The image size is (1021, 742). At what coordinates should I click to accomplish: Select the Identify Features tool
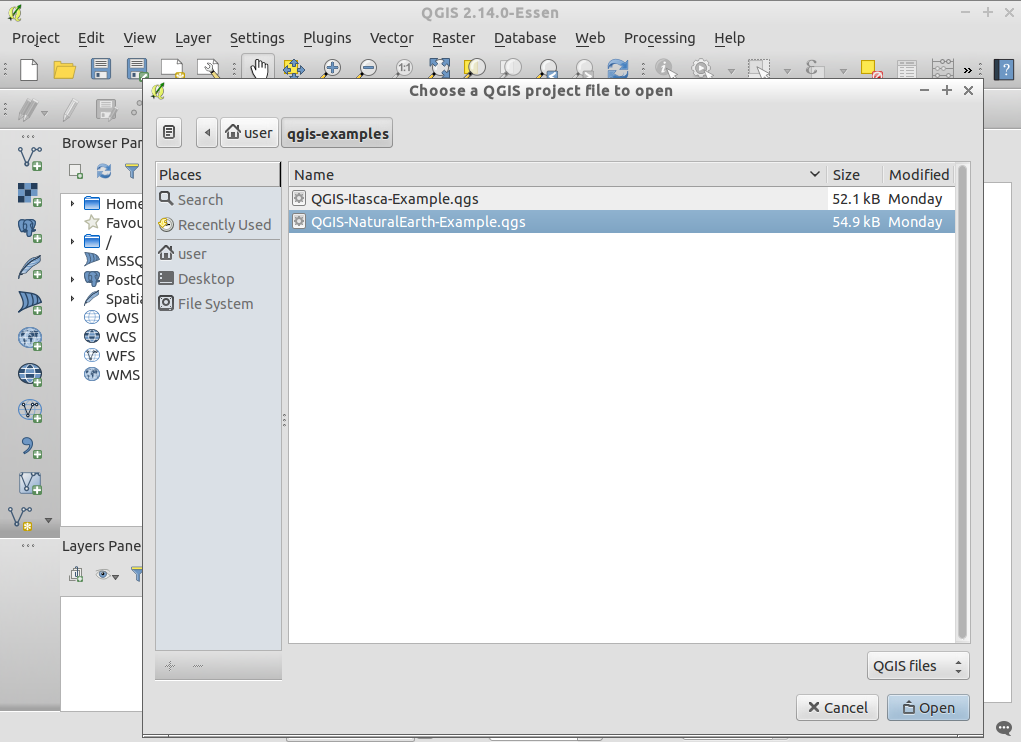coord(665,68)
